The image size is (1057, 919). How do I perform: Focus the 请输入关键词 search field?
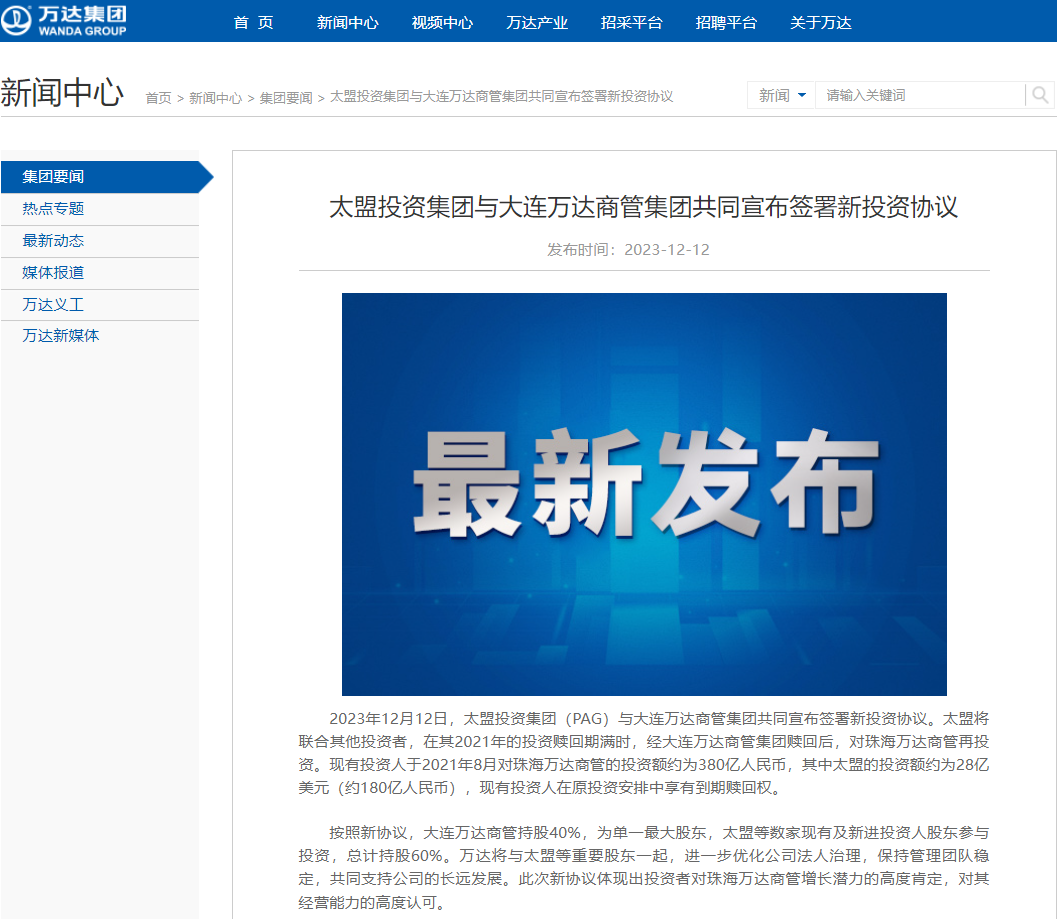click(x=920, y=95)
